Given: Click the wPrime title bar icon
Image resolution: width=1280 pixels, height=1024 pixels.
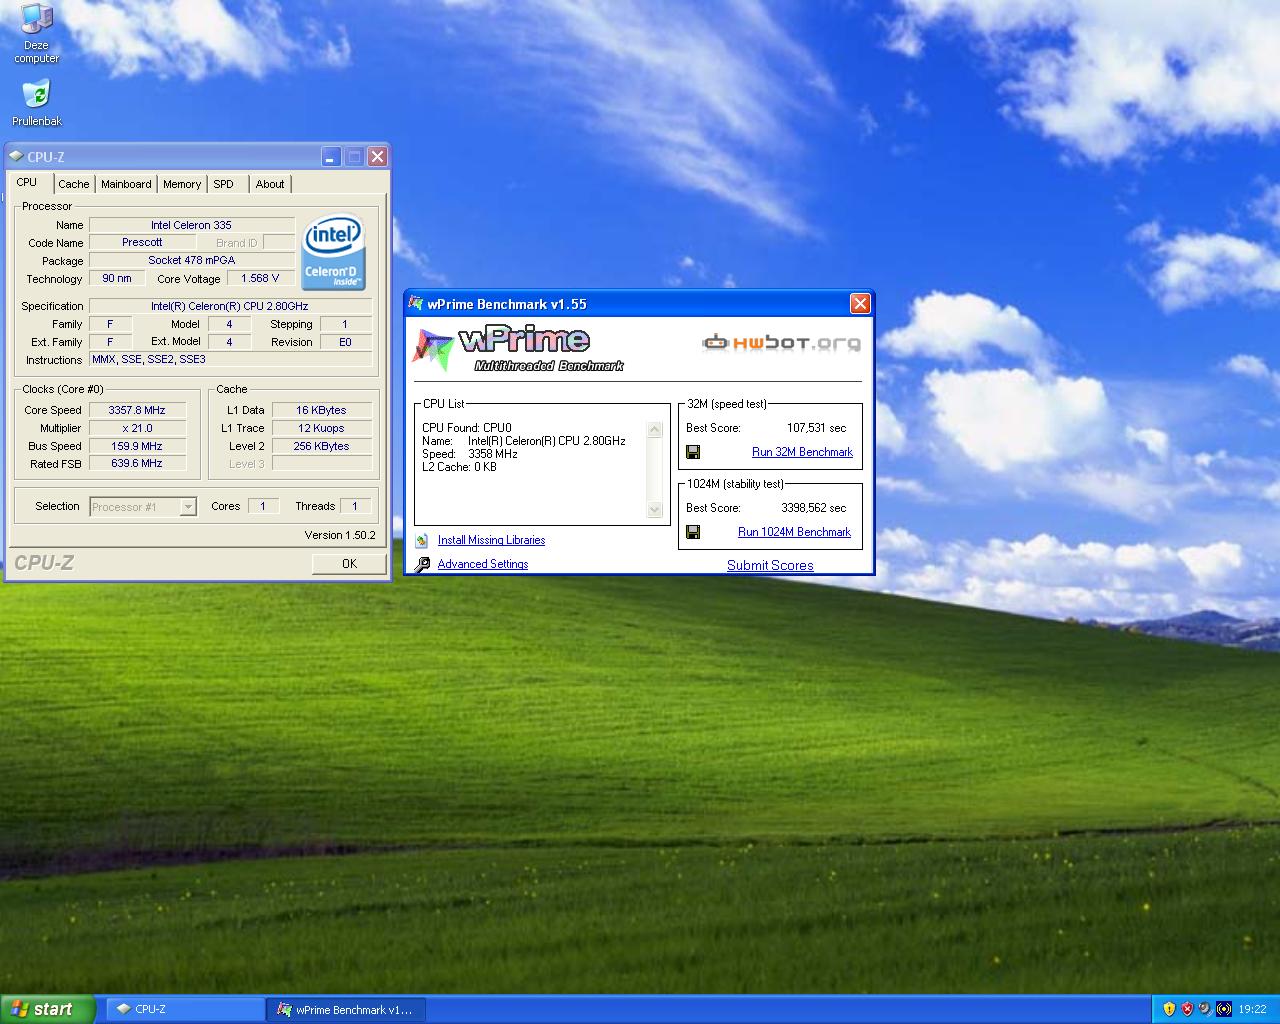Looking at the screenshot, I should (x=416, y=304).
